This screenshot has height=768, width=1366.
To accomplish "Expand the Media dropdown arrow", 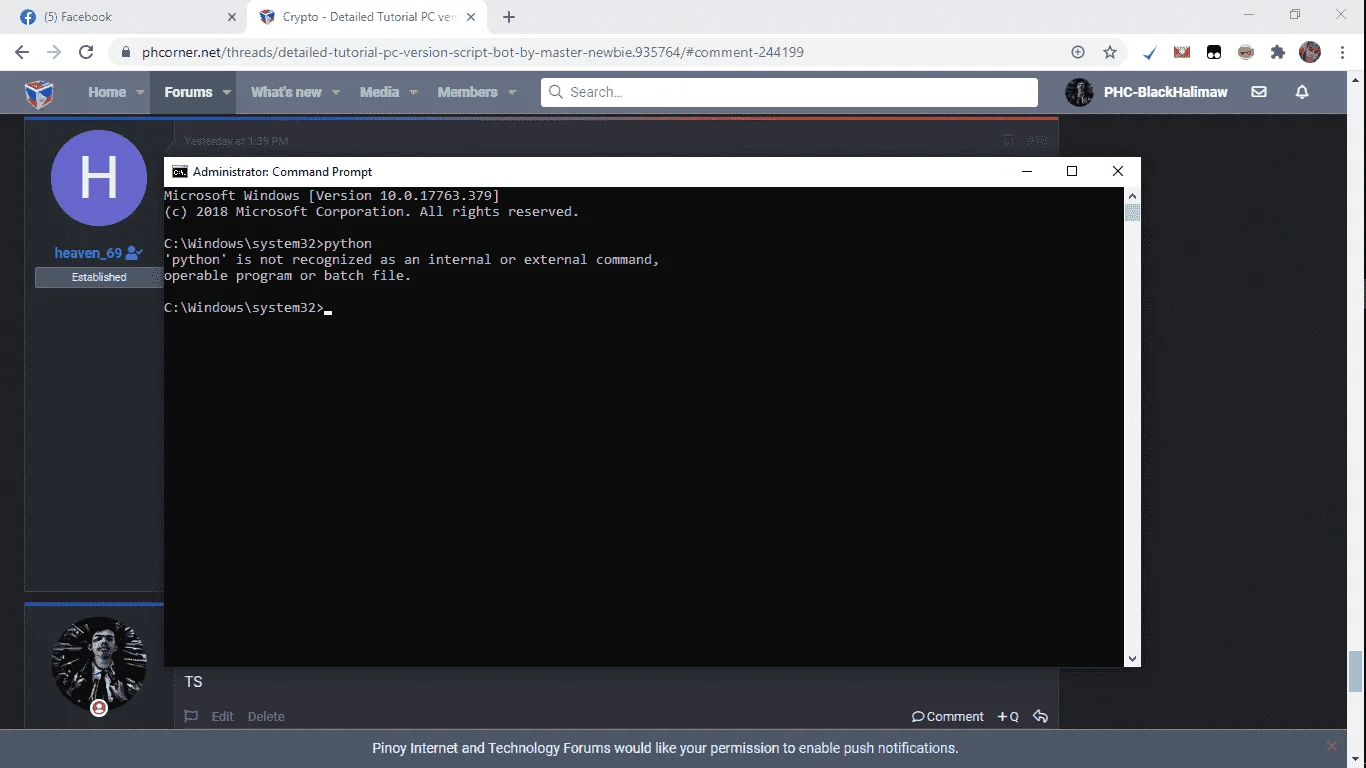I will (x=414, y=92).
